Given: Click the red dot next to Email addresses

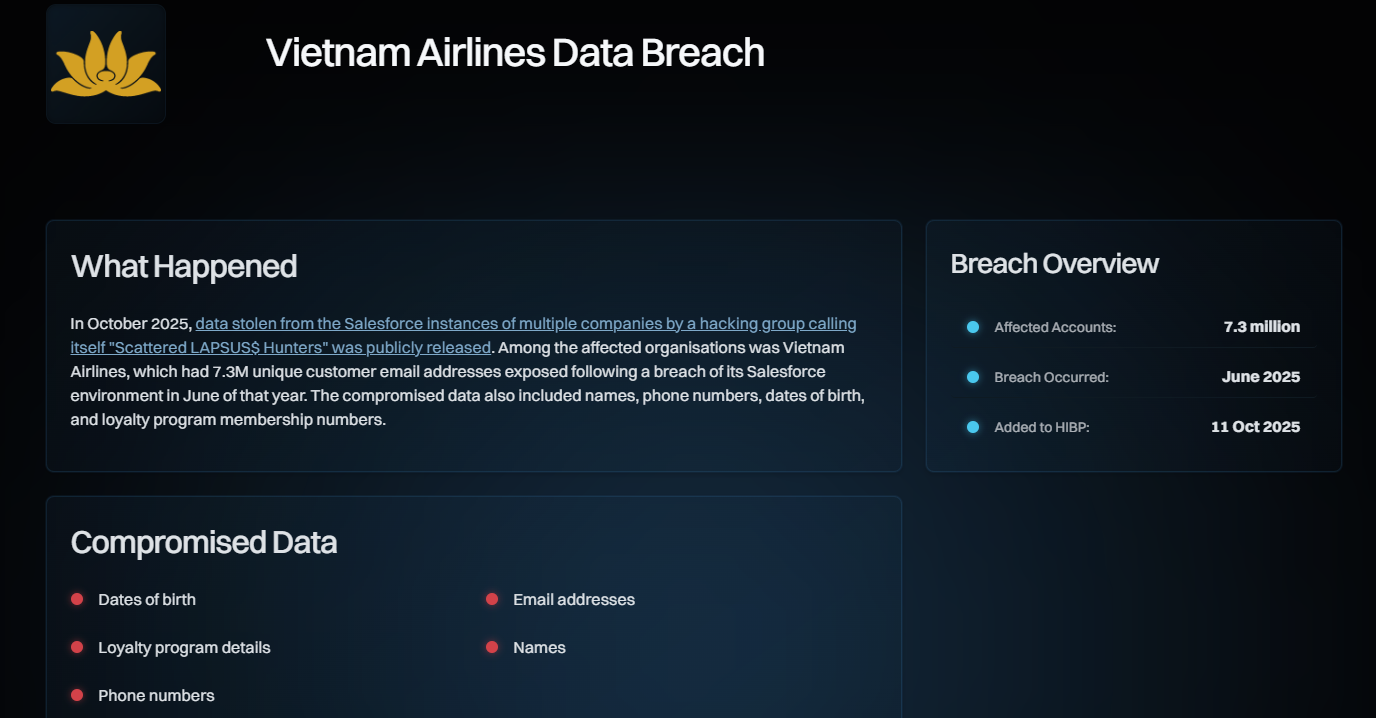Looking at the screenshot, I should click(492, 599).
